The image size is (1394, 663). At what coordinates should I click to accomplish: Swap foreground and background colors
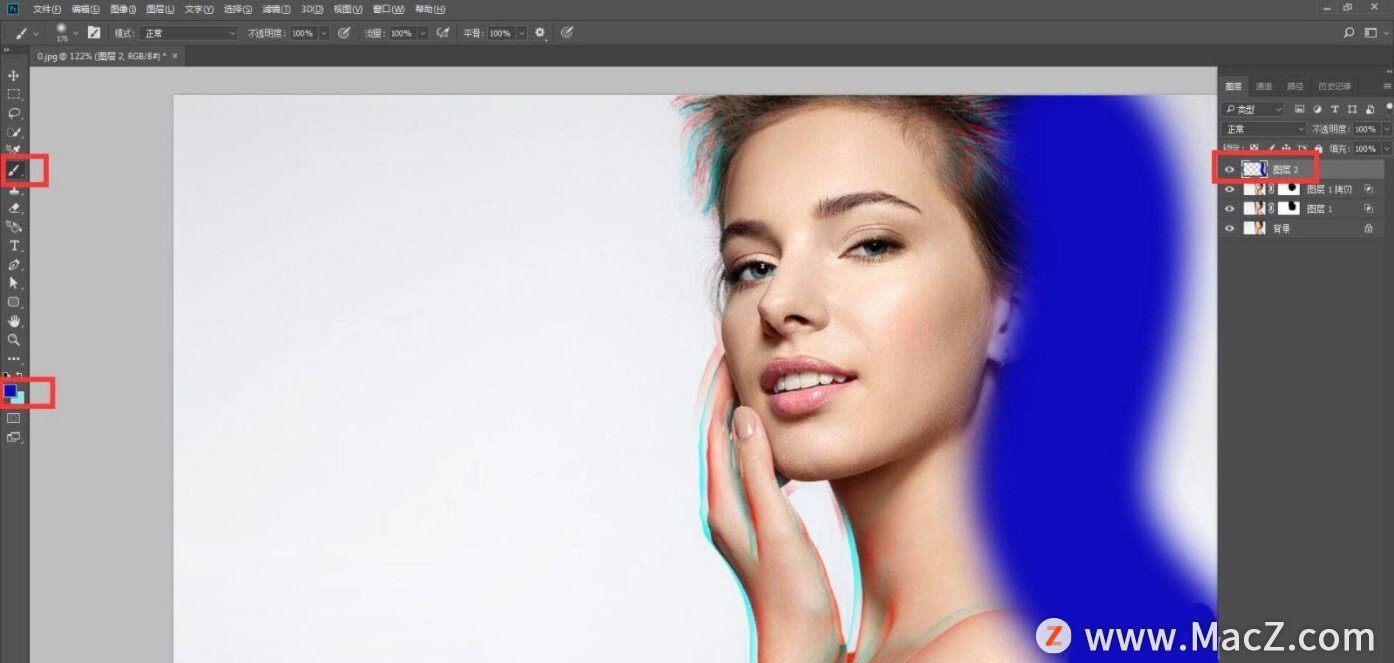(19, 375)
